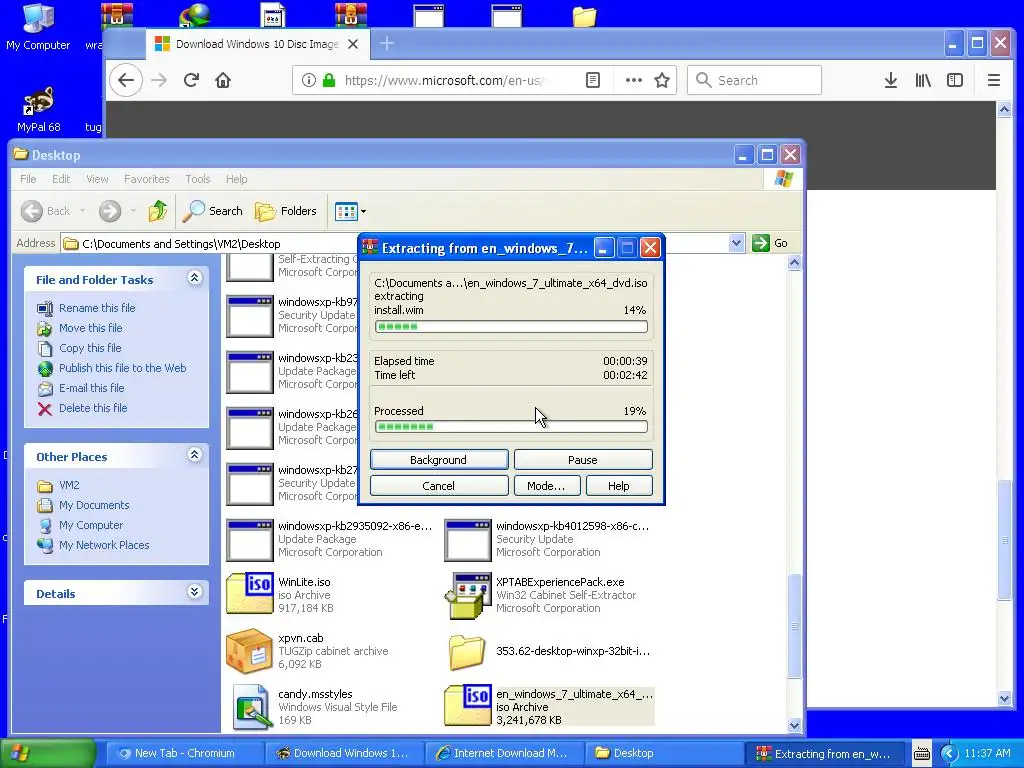1024x768 pixels.
Task: Click Rename this file link
Action: (x=97, y=308)
